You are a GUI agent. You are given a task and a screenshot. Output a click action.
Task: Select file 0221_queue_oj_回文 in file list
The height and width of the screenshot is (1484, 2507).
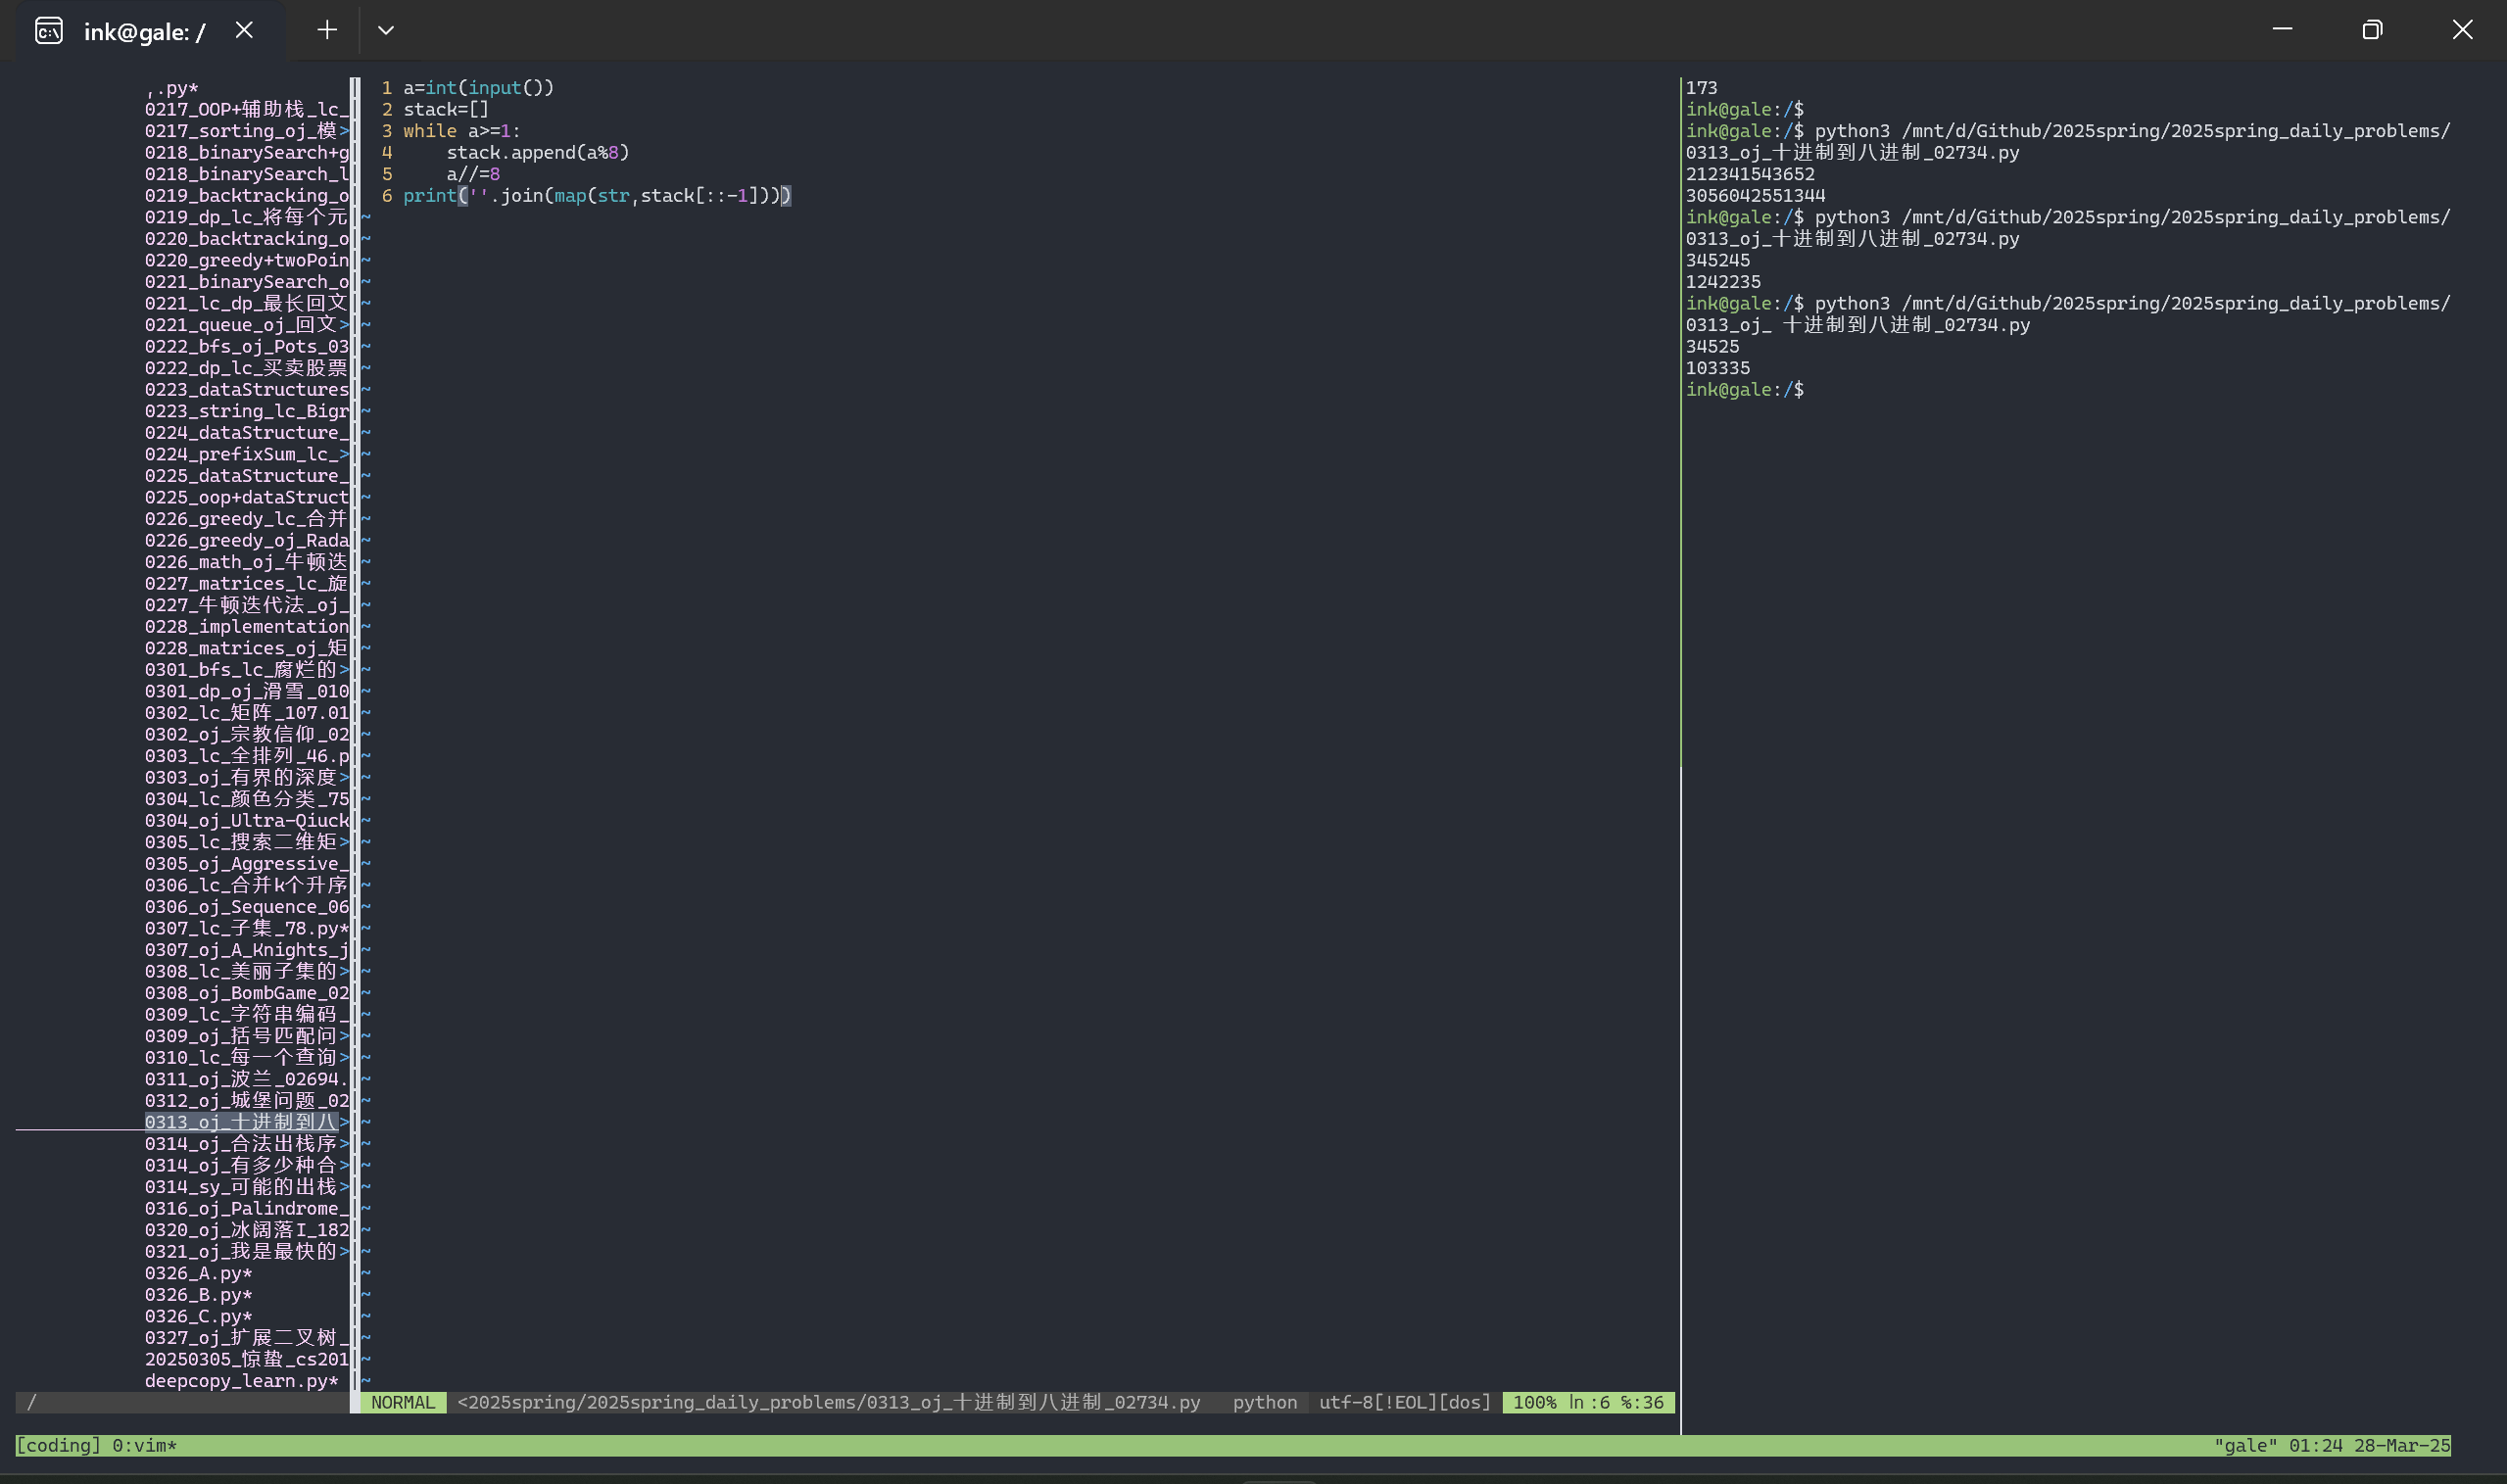(247, 325)
